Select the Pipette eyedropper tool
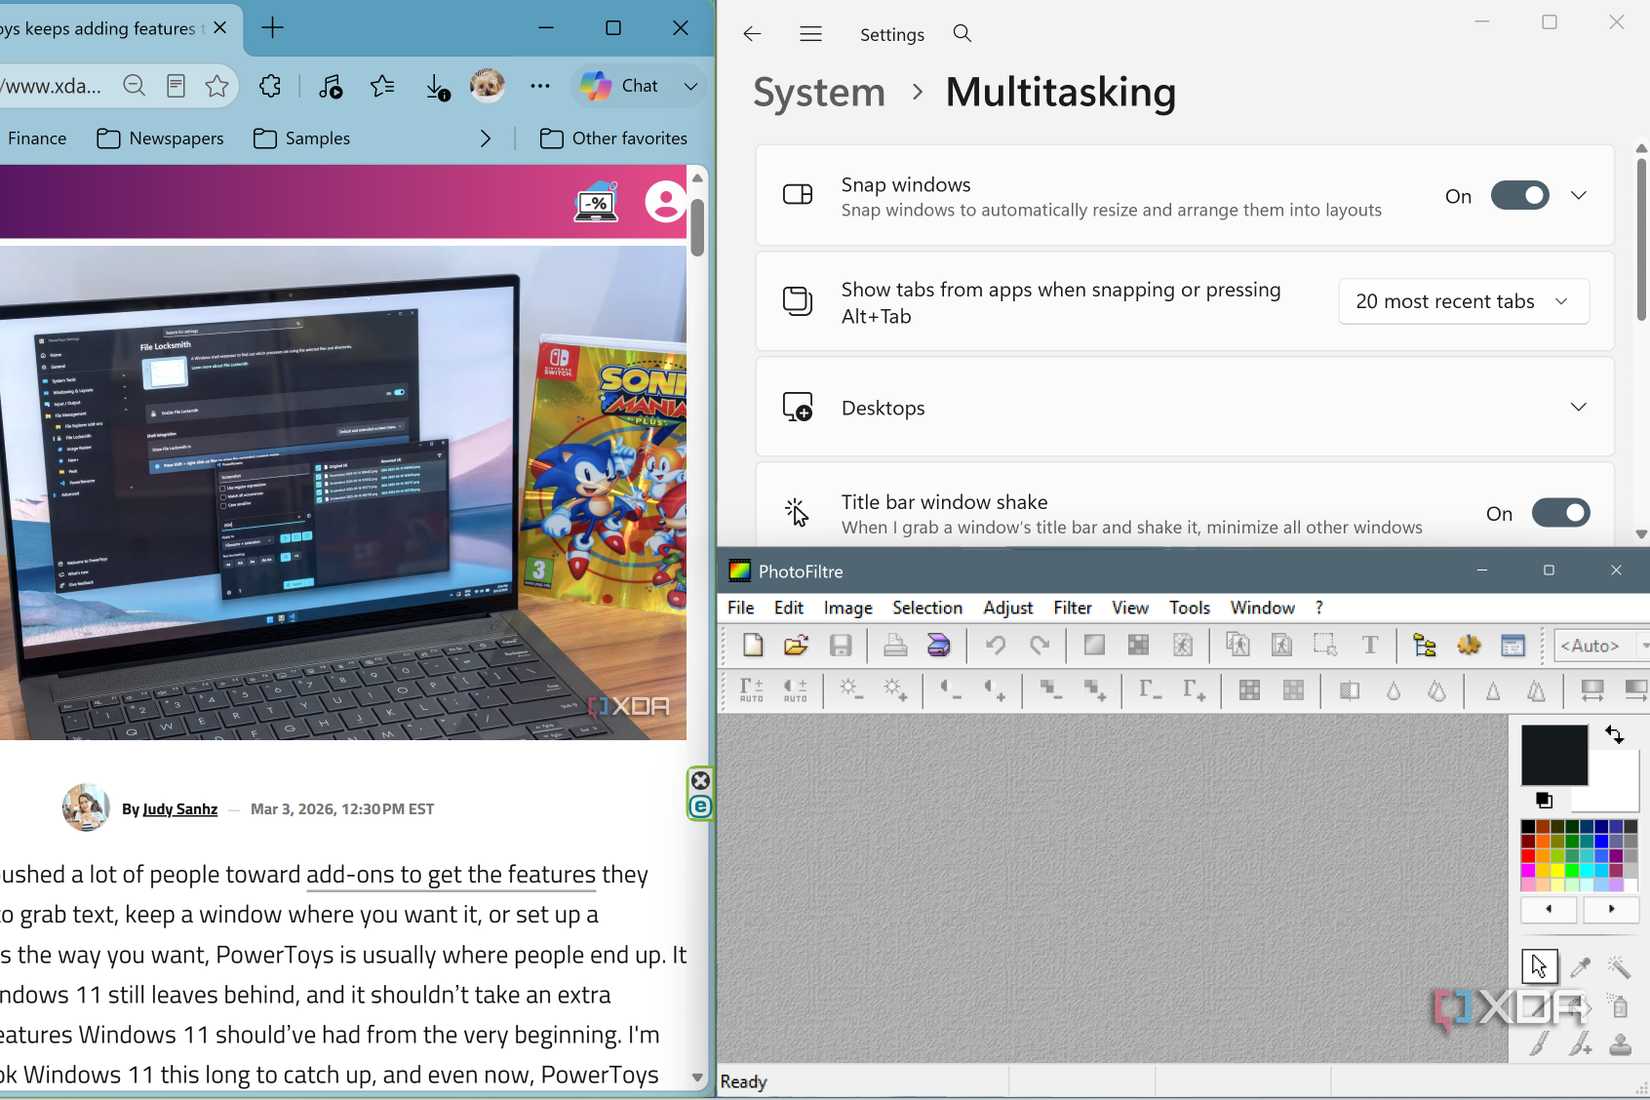This screenshot has height=1100, width=1650. [x=1580, y=967]
